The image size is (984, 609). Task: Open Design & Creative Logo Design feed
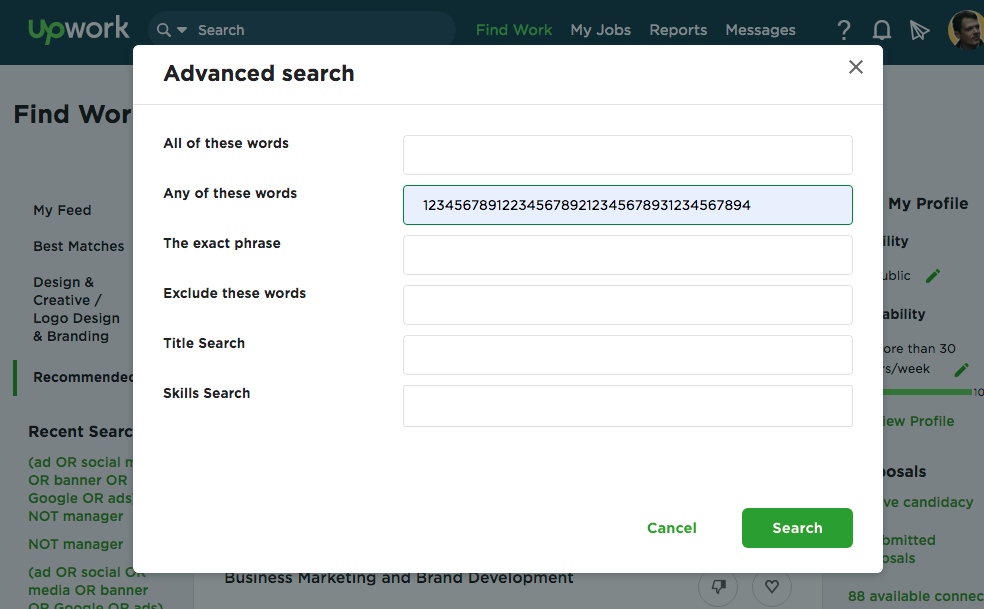click(76, 309)
